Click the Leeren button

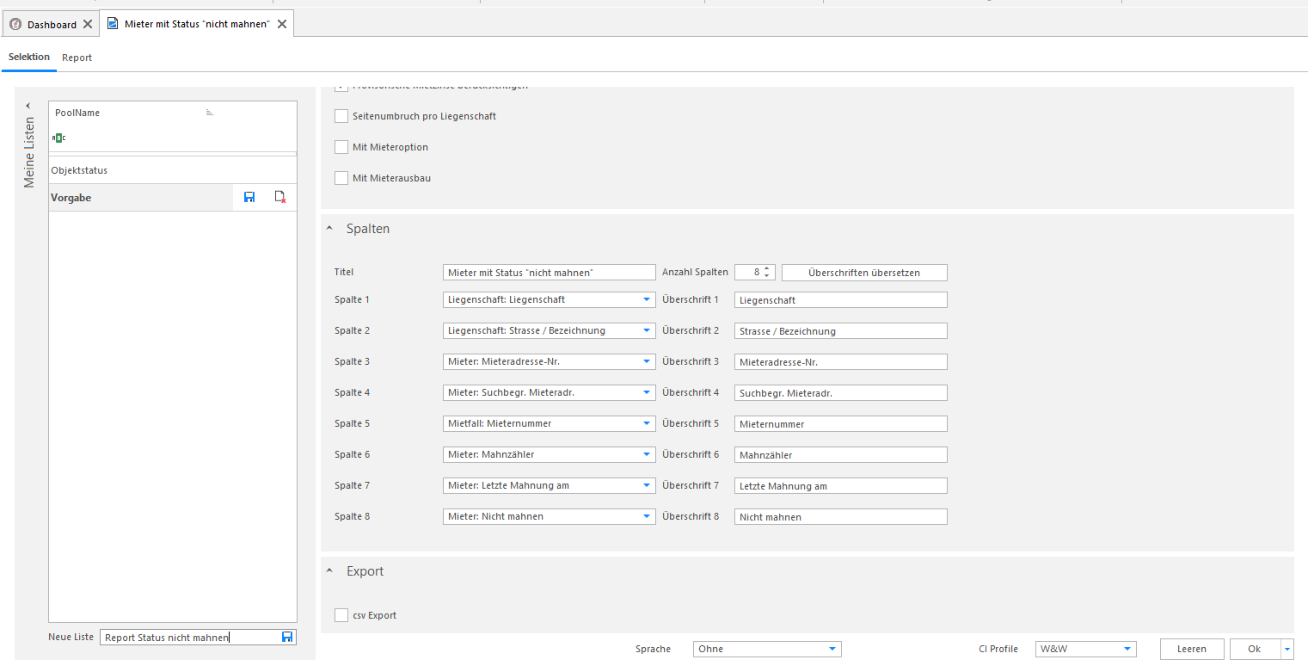click(1192, 649)
